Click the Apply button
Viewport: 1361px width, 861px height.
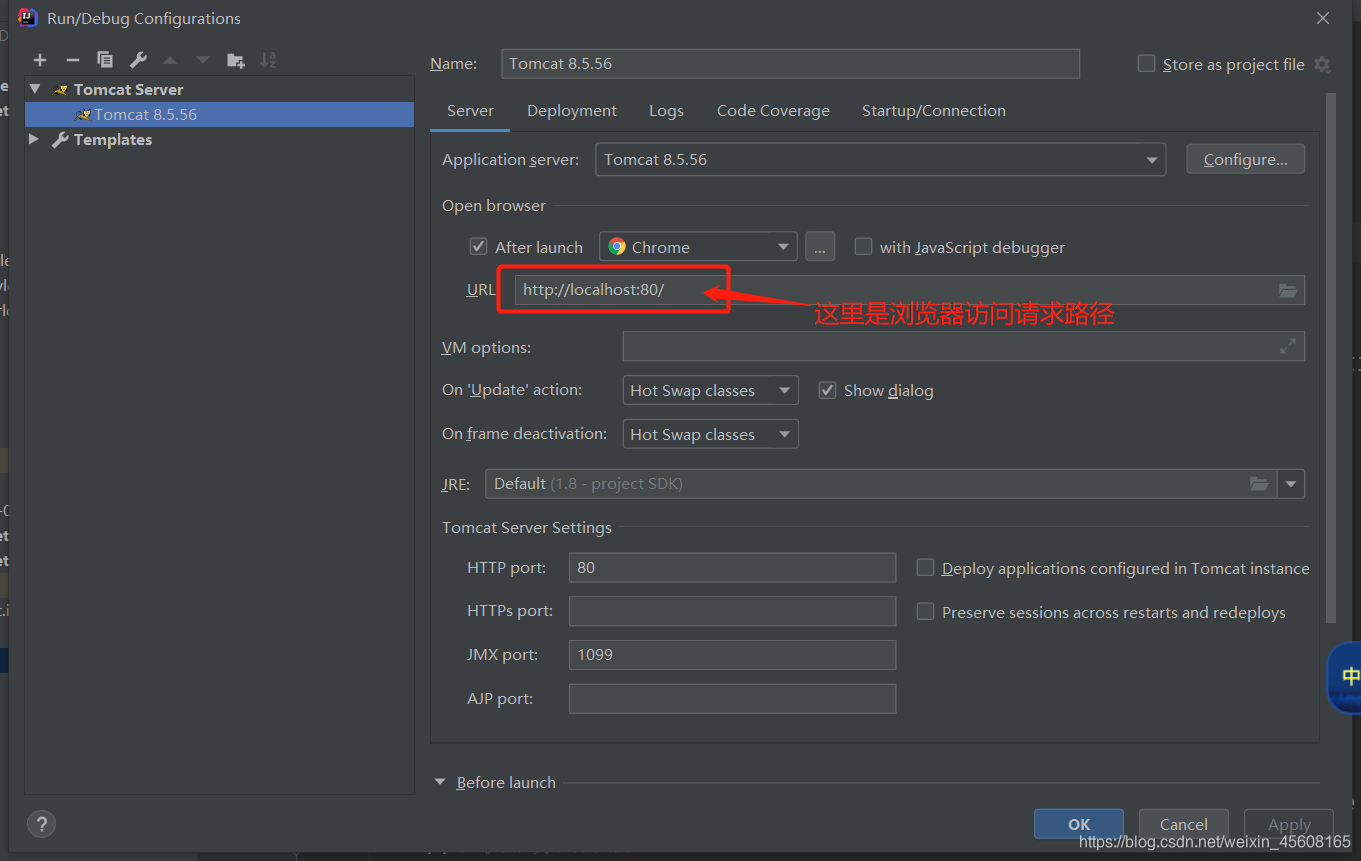coord(1289,824)
